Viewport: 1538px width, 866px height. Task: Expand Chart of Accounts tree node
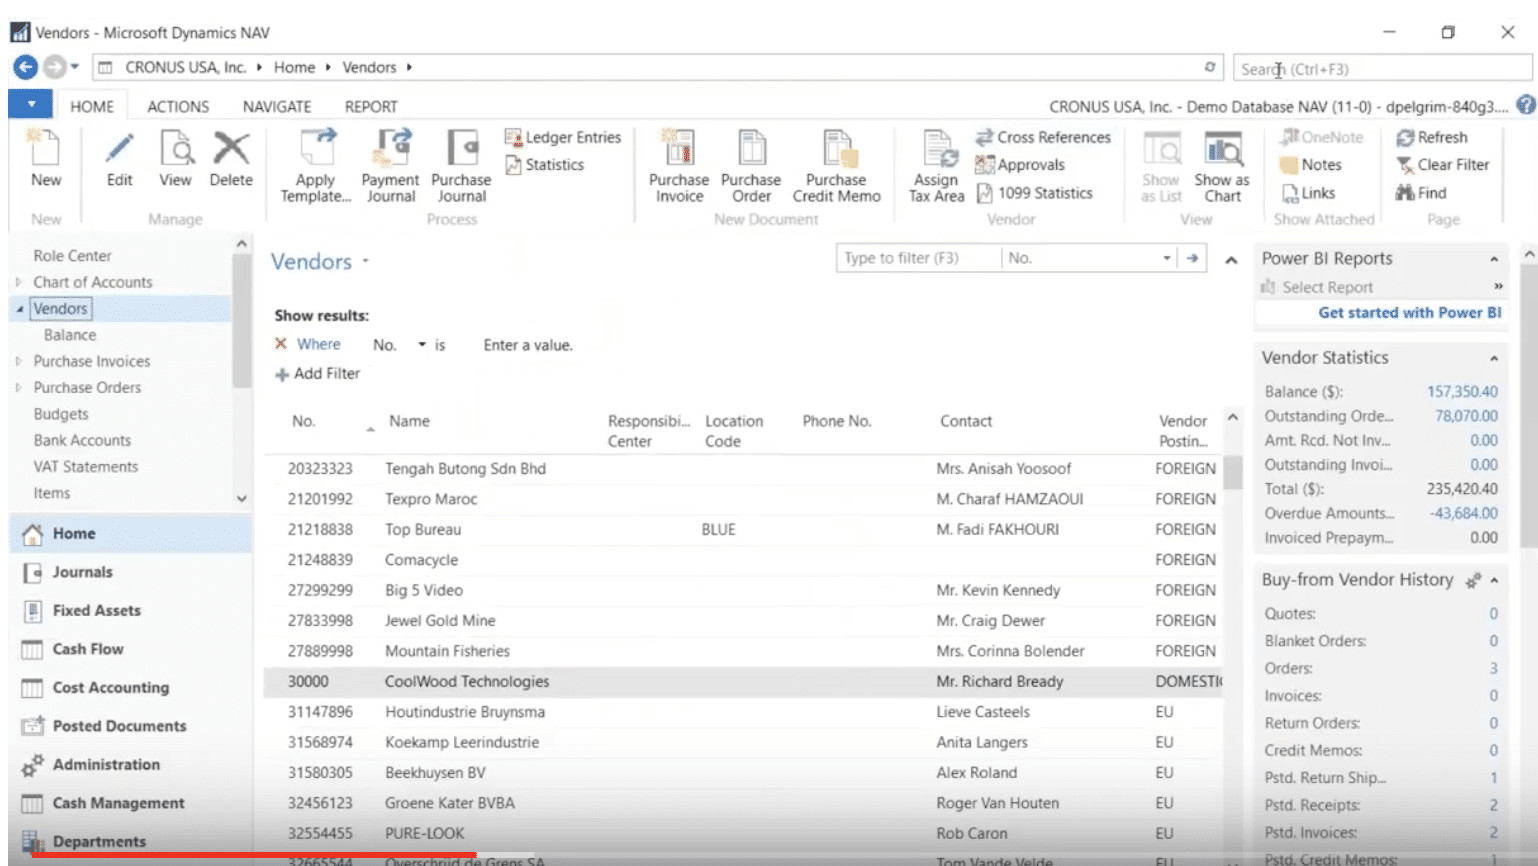18,282
